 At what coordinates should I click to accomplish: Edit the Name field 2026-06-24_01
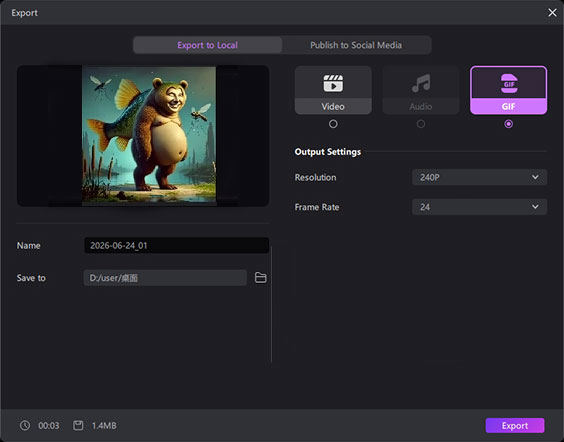[x=177, y=246]
